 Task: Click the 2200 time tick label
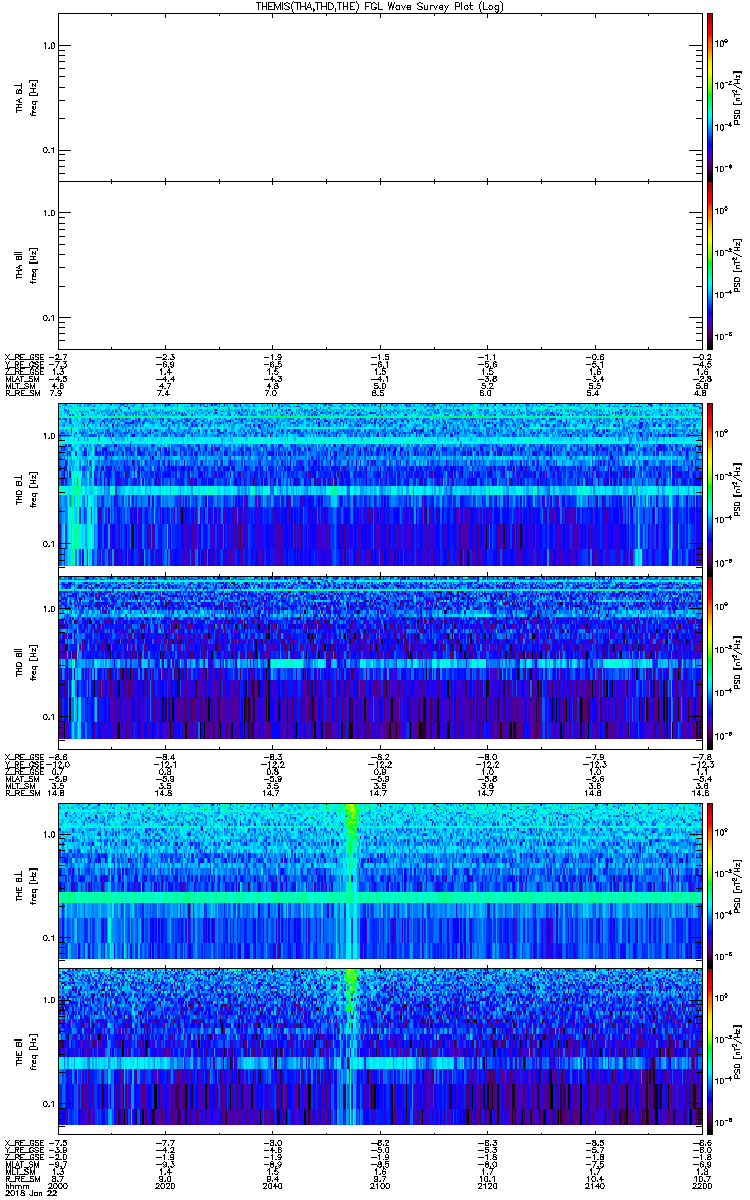point(700,1184)
